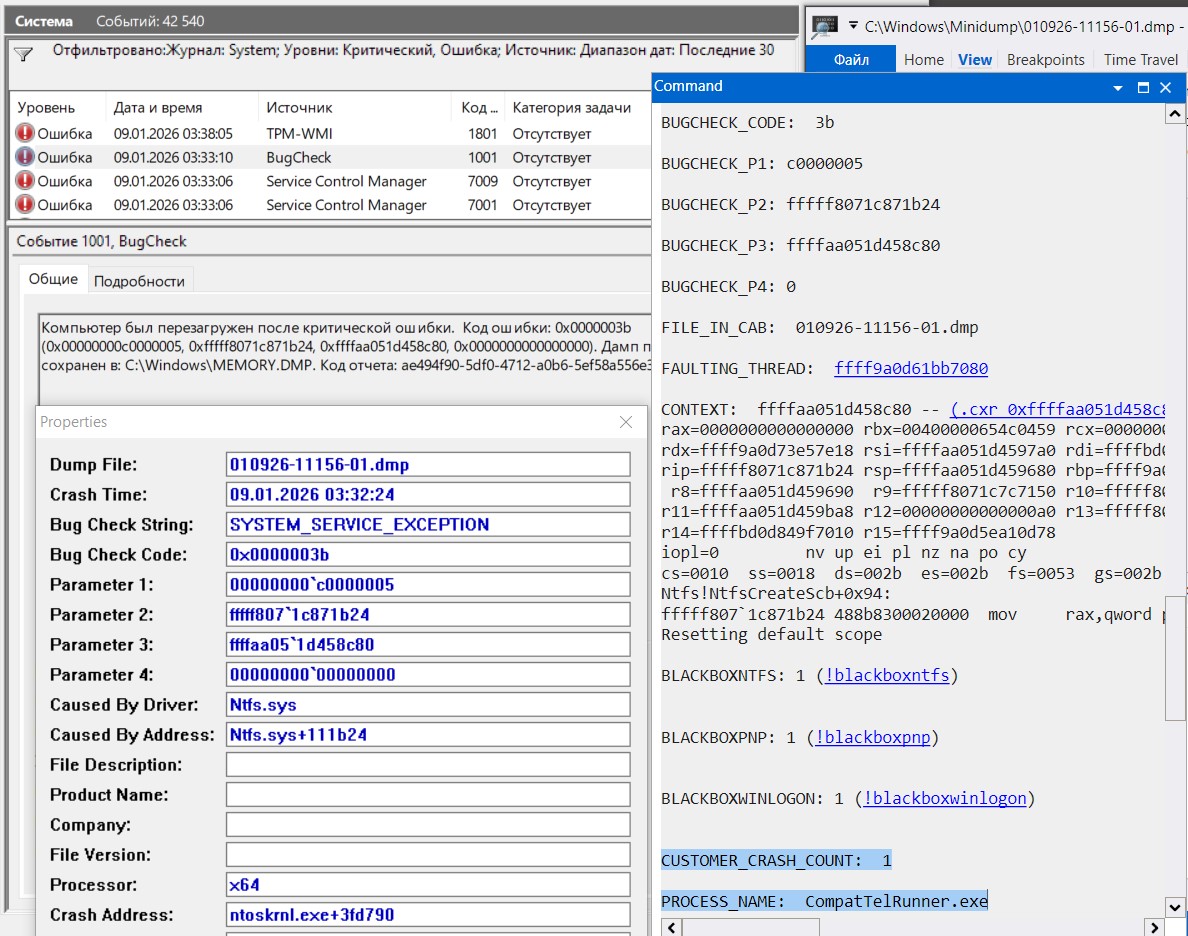Close the Command window pane

click(x=1166, y=88)
